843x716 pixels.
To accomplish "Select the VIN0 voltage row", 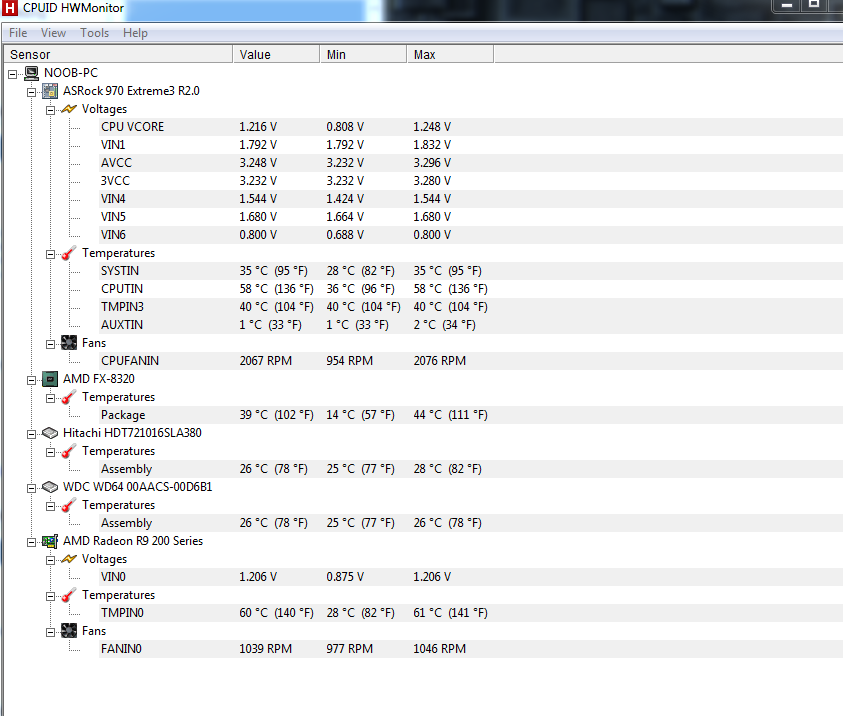I will coord(471,577).
